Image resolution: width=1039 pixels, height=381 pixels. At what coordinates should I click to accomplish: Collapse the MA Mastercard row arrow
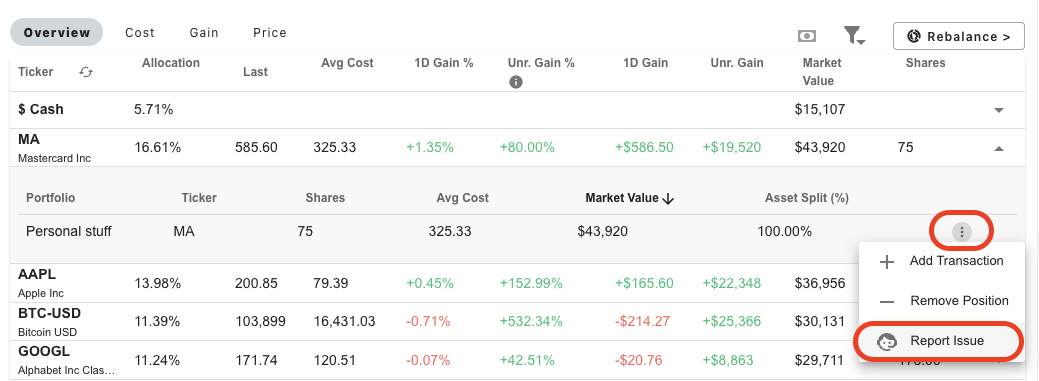999,148
